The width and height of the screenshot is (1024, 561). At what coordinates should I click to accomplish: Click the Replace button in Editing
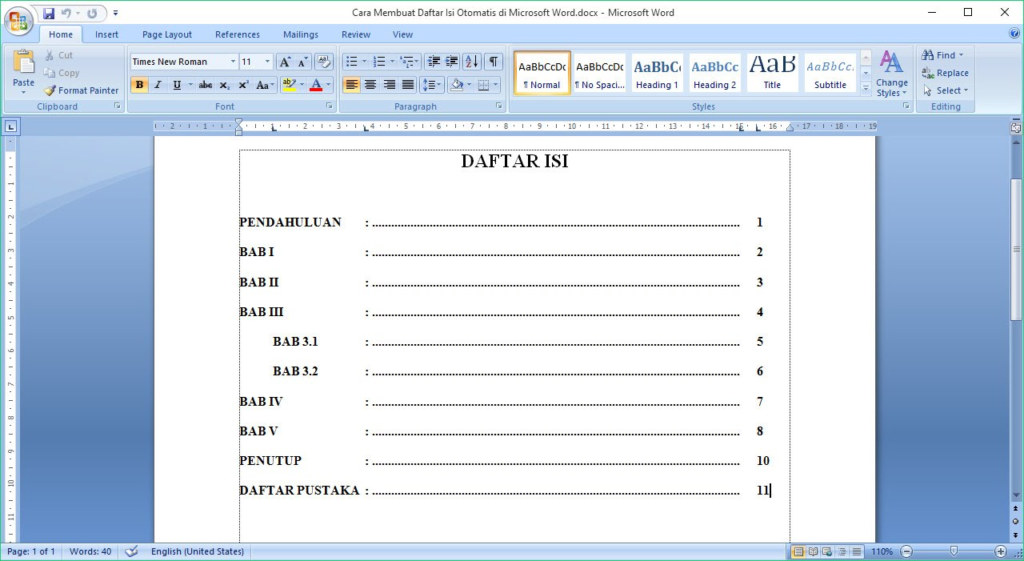point(945,73)
